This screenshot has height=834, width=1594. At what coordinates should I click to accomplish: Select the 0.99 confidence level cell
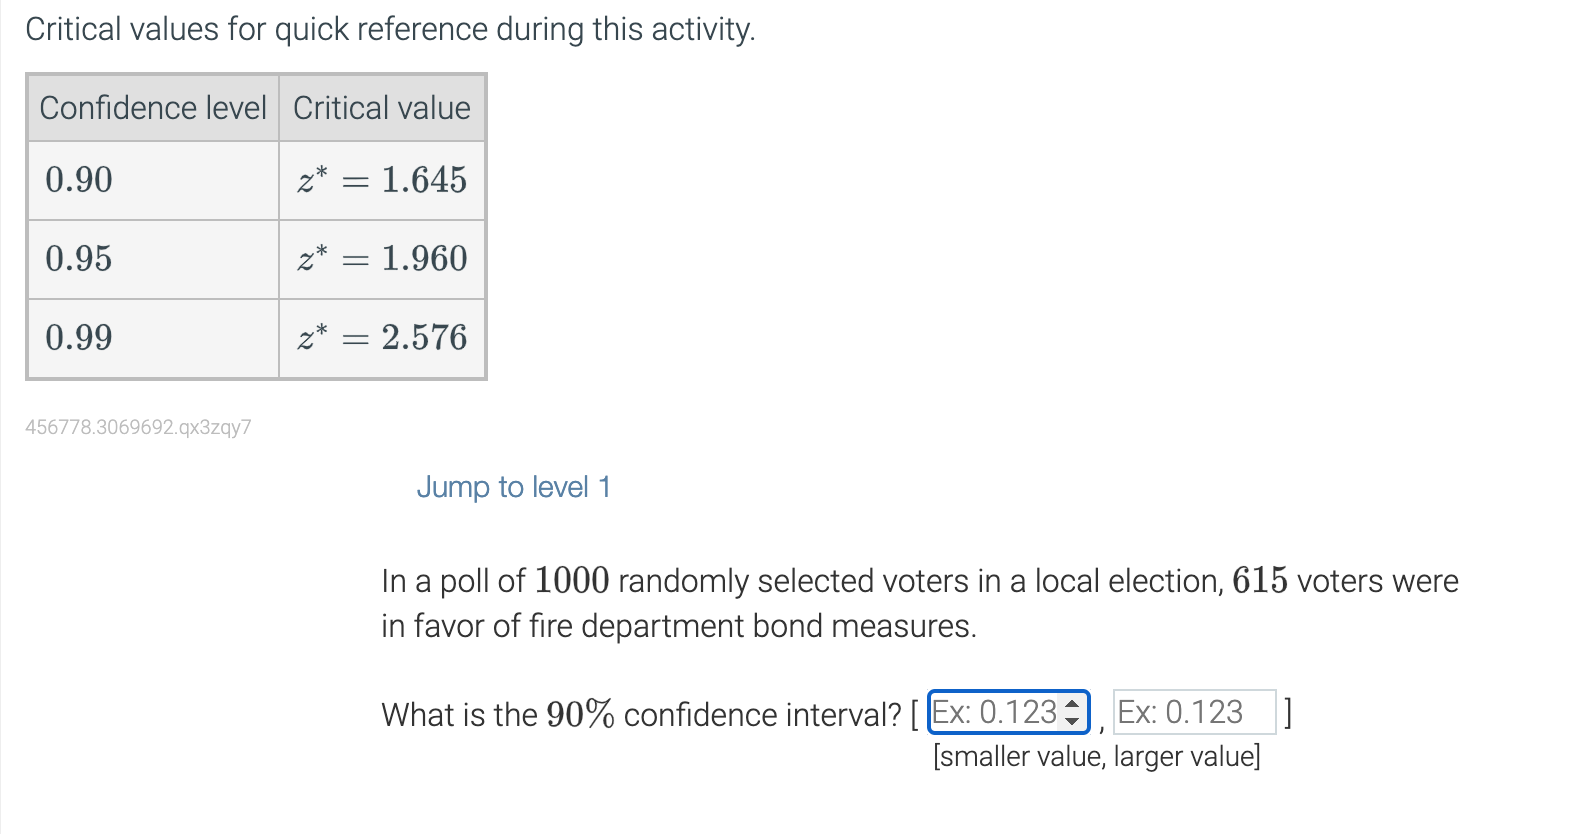tap(153, 338)
